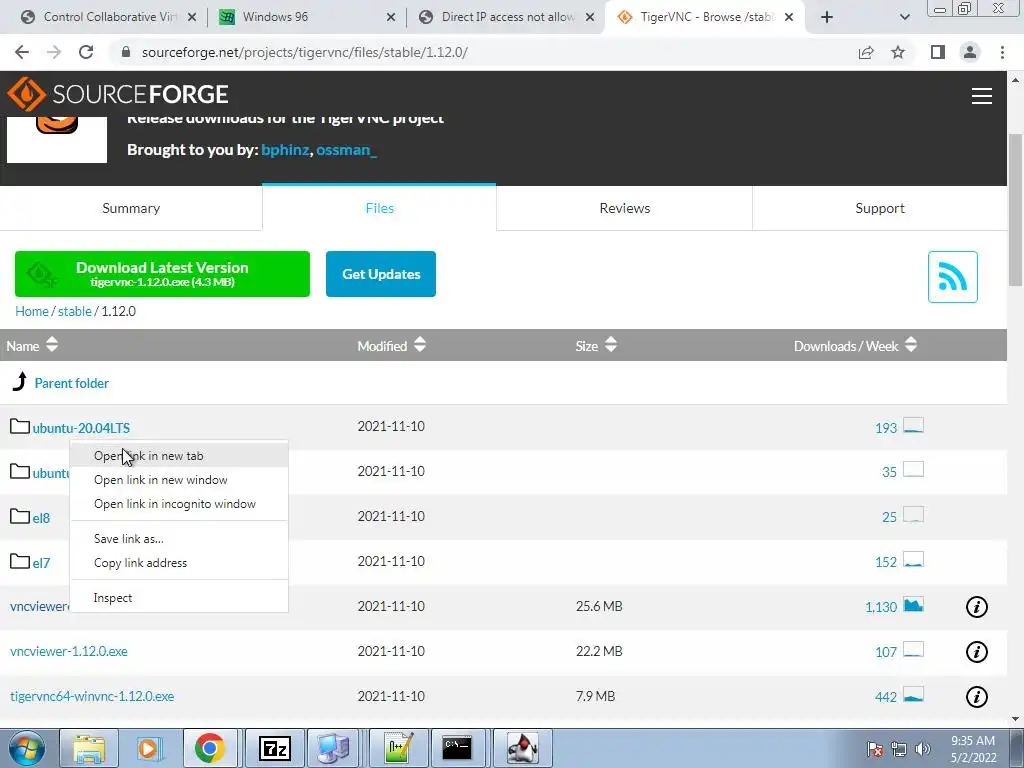Click Download Latest Version button
This screenshot has width=1024, height=768.
[162, 274]
